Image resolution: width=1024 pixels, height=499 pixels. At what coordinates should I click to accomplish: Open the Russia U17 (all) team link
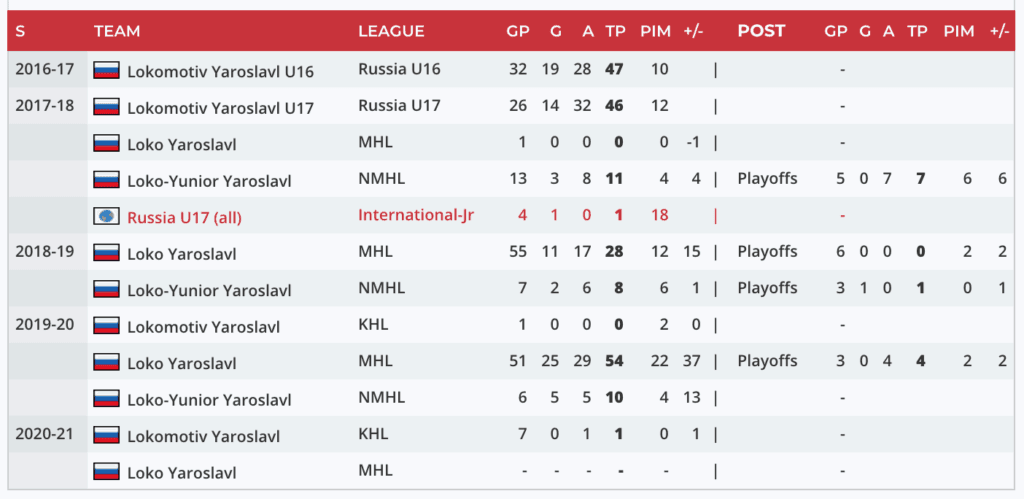[x=184, y=217]
